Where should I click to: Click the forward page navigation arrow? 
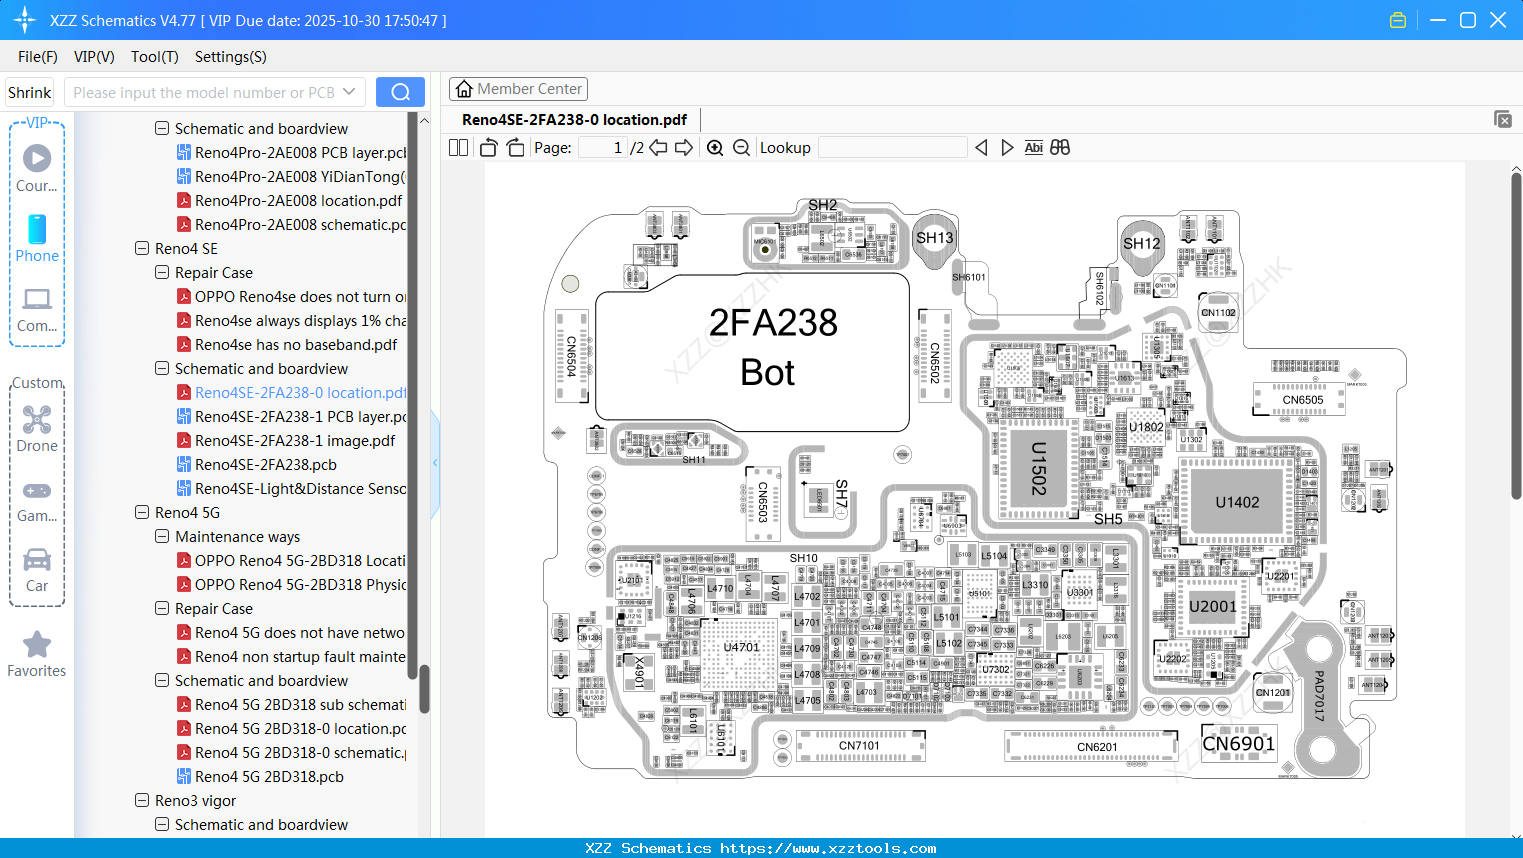click(684, 147)
